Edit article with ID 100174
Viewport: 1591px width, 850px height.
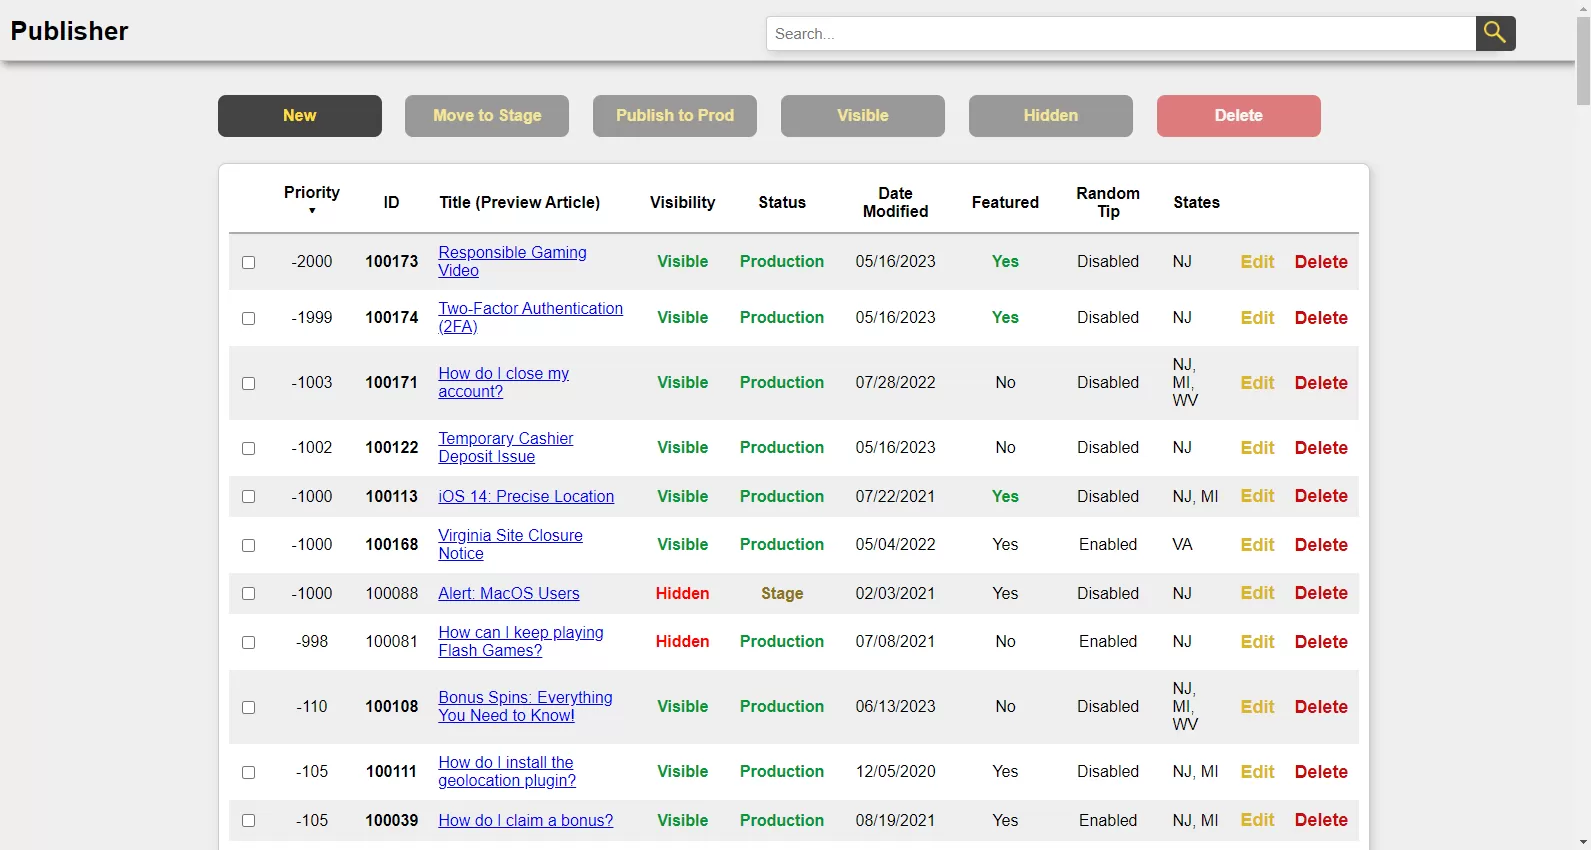click(1257, 318)
